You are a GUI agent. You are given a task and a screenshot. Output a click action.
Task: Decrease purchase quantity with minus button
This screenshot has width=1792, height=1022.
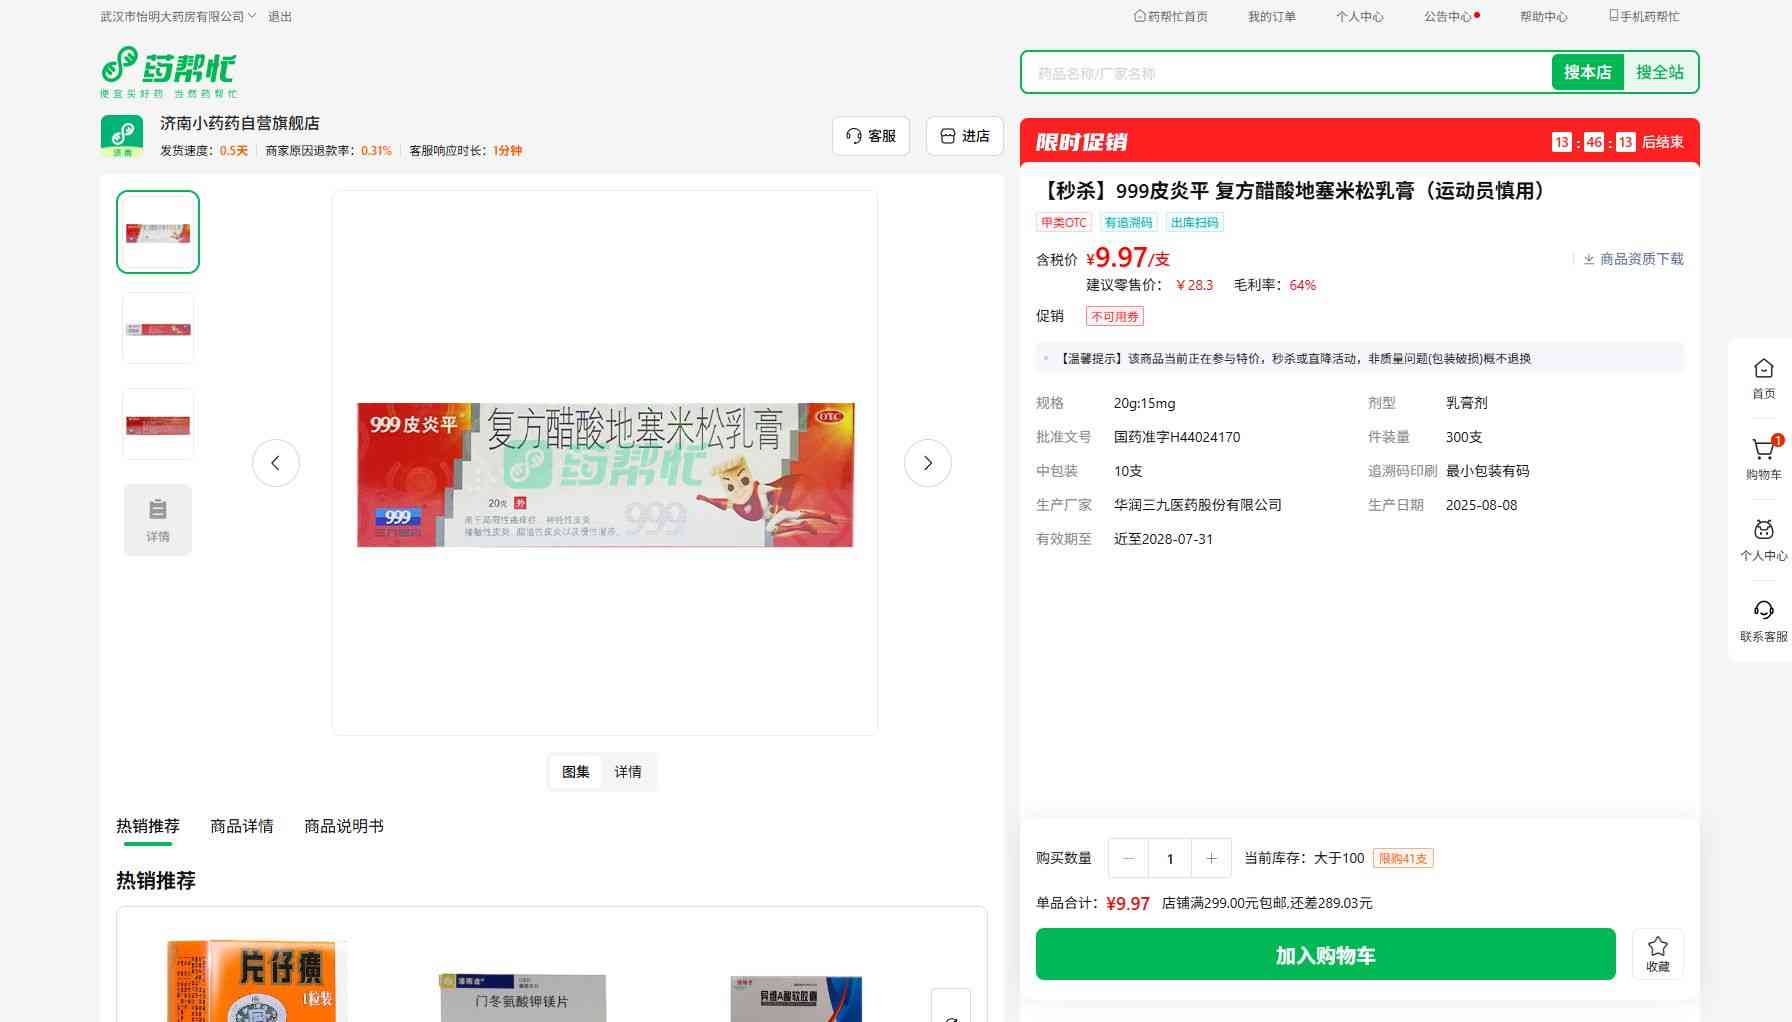tap(1128, 858)
